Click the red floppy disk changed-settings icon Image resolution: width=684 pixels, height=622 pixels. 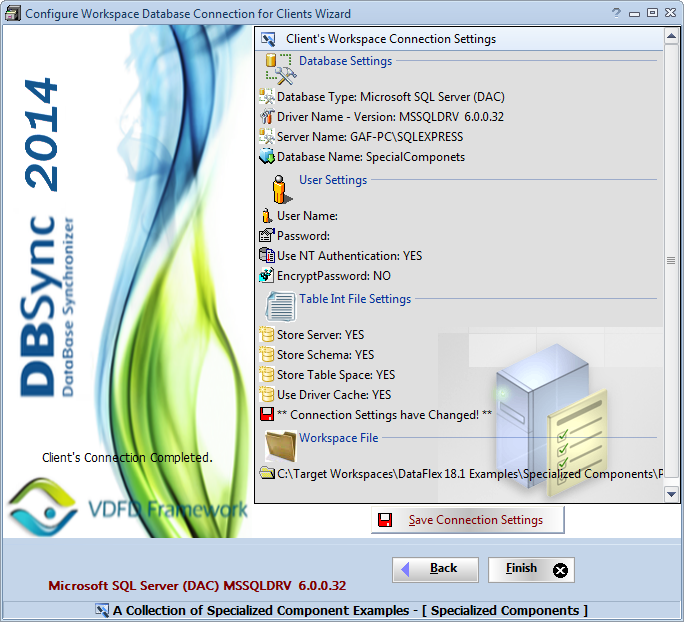tap(266, 414)
